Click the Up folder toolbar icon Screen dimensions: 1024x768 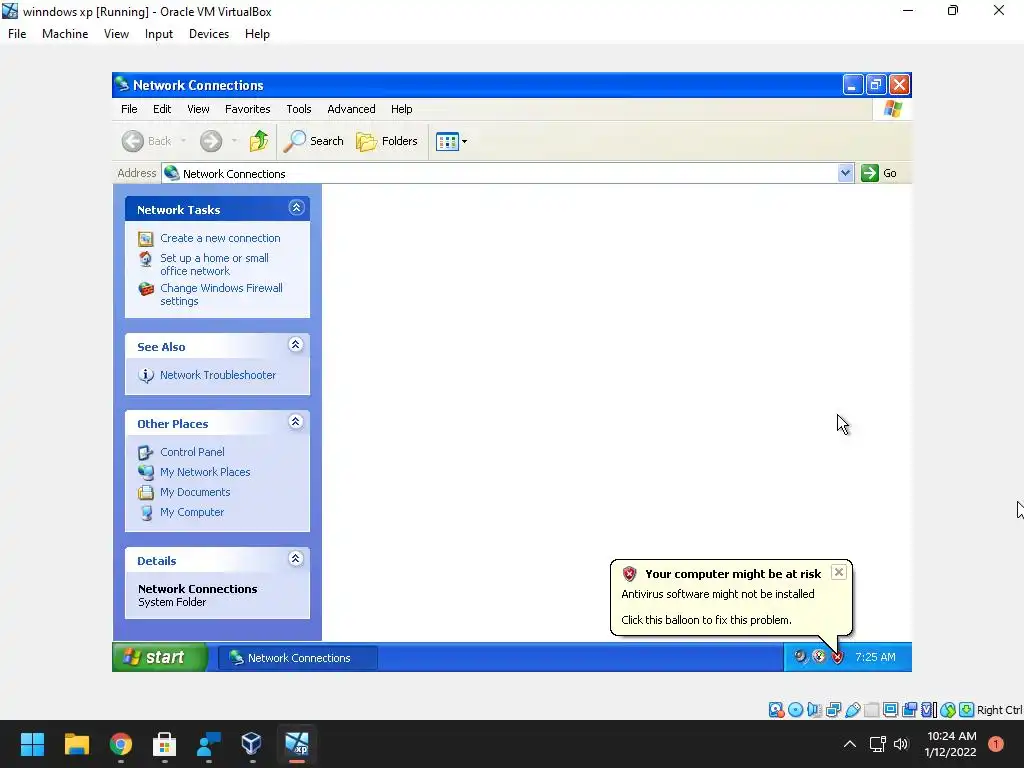[x=259, y=140]
